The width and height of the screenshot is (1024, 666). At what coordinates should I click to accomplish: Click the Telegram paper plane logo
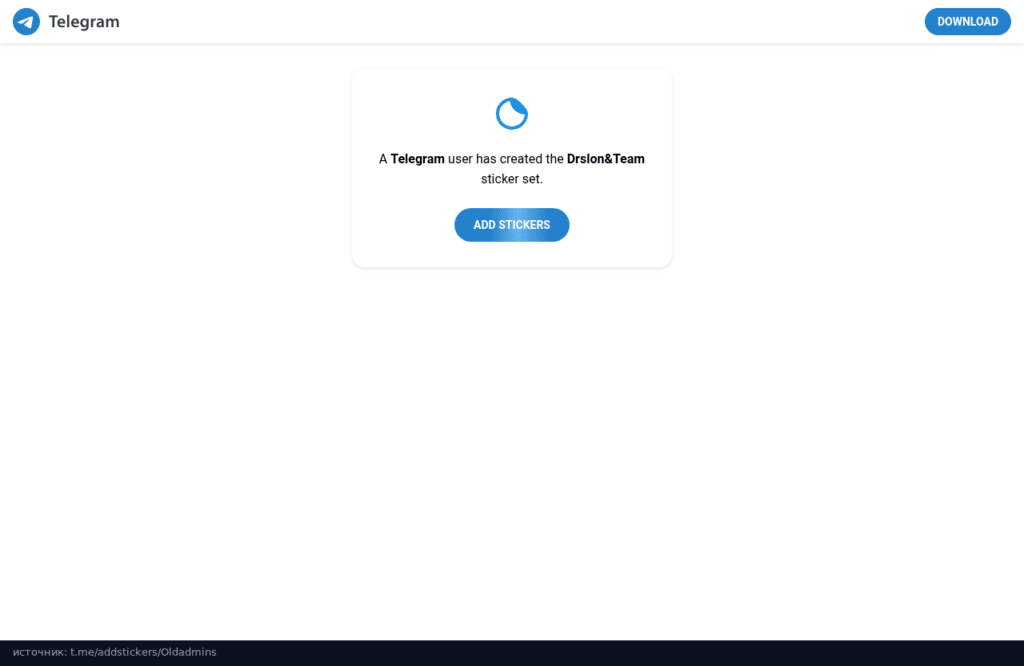26,22
